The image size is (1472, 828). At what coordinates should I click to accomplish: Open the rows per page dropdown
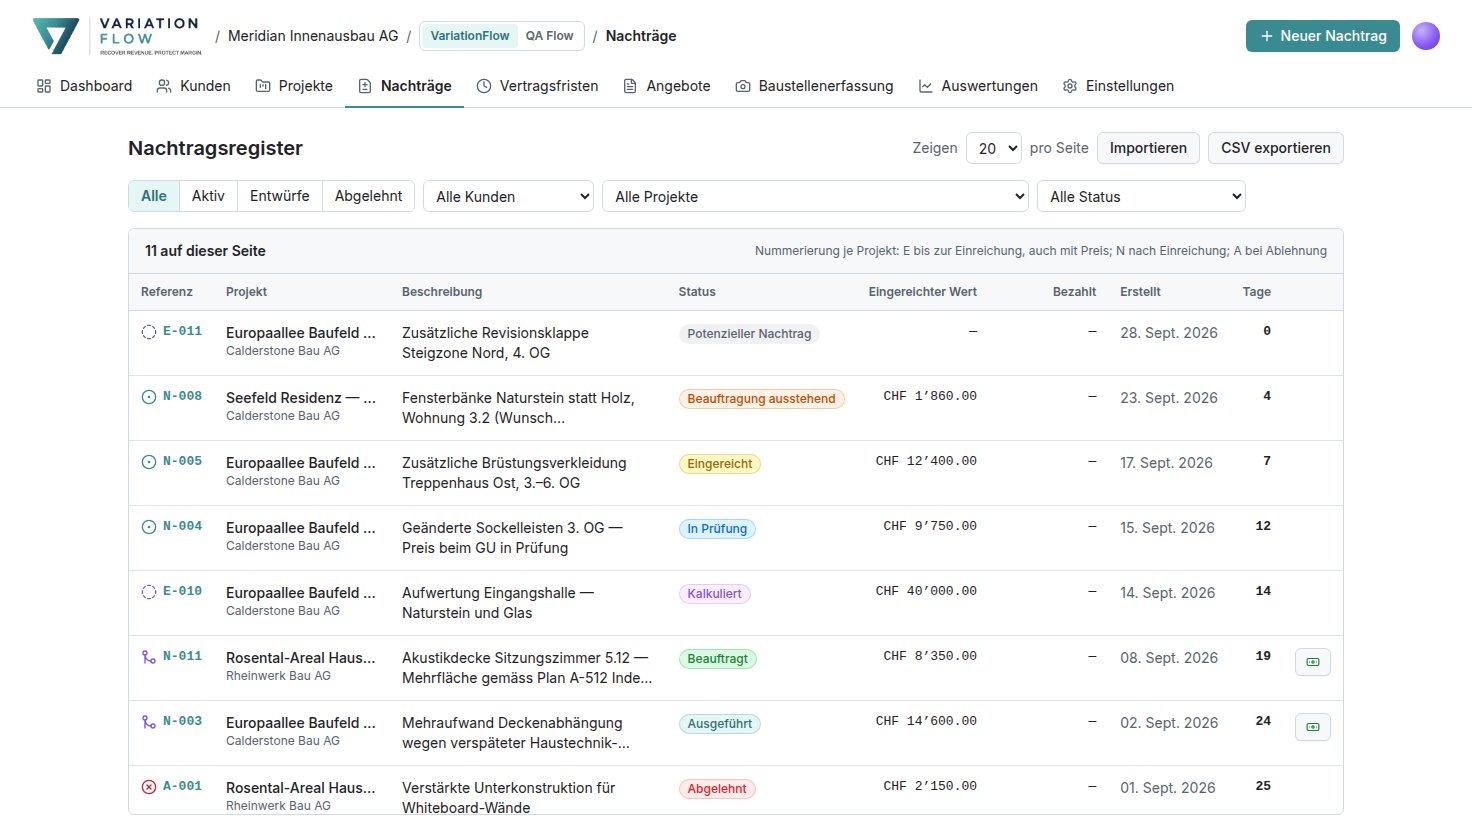[994, 148]
